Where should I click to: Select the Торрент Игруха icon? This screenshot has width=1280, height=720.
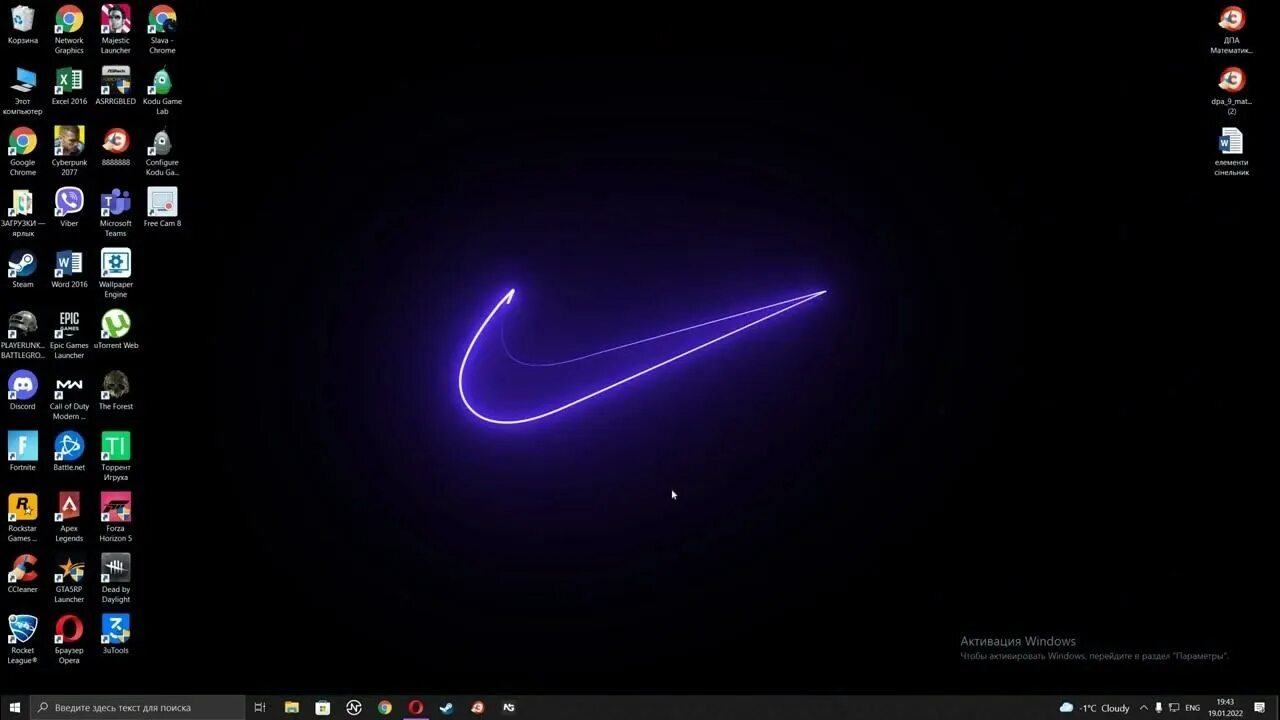[x=116, y=457]
